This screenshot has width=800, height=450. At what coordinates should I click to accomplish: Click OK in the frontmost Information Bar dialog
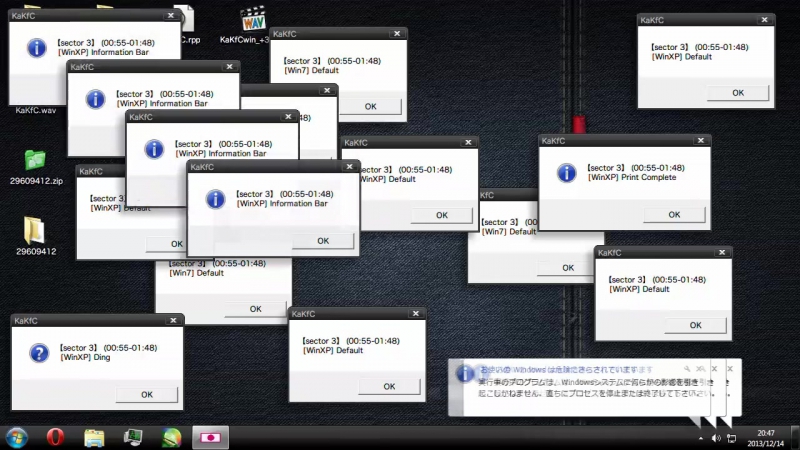[x=323, y=241]
